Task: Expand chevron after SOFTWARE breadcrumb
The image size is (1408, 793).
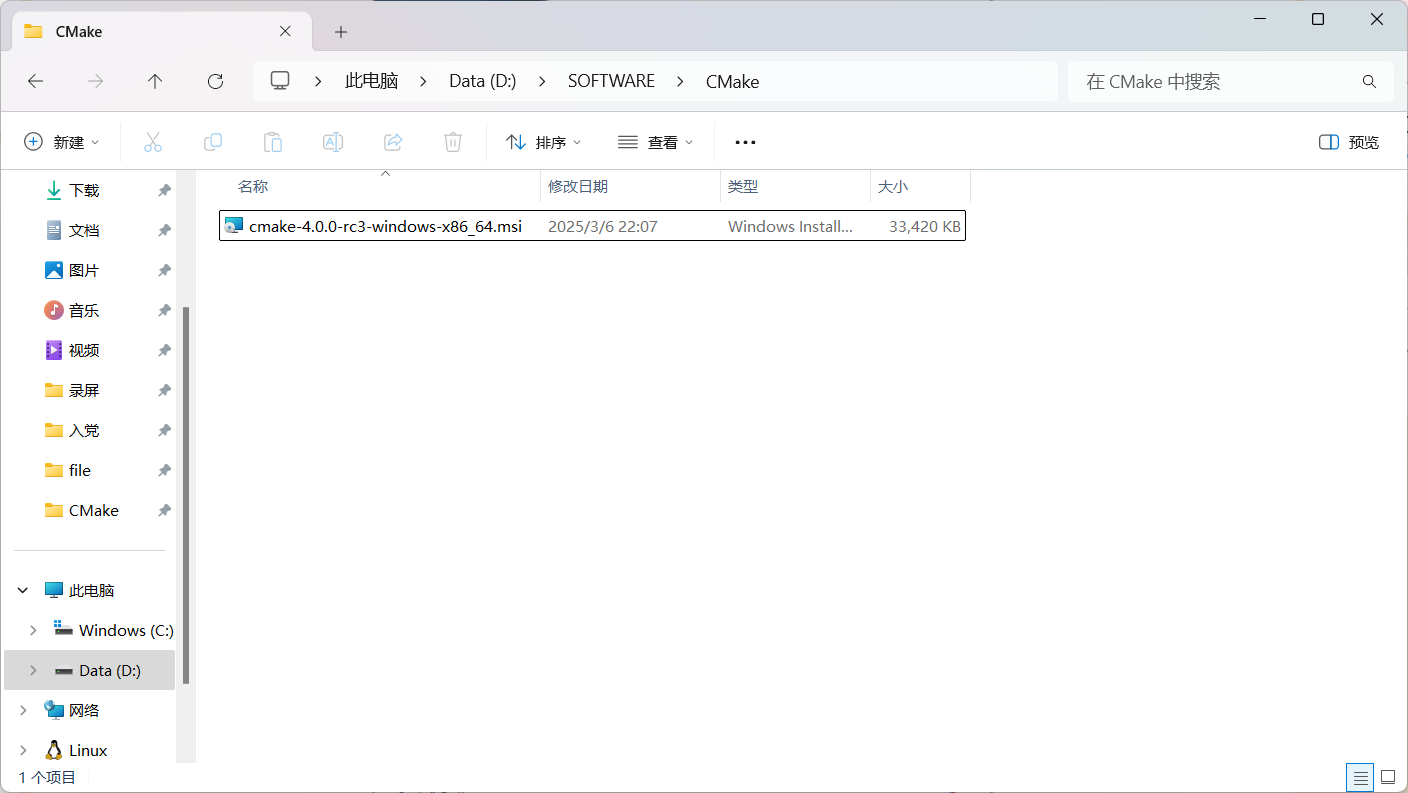Action: [680, 82]
